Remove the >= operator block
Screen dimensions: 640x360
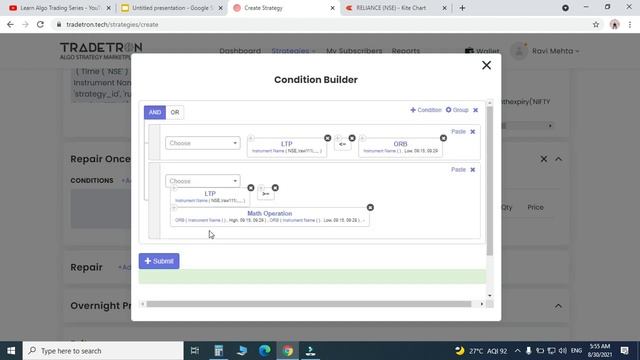tap(275, 188)
